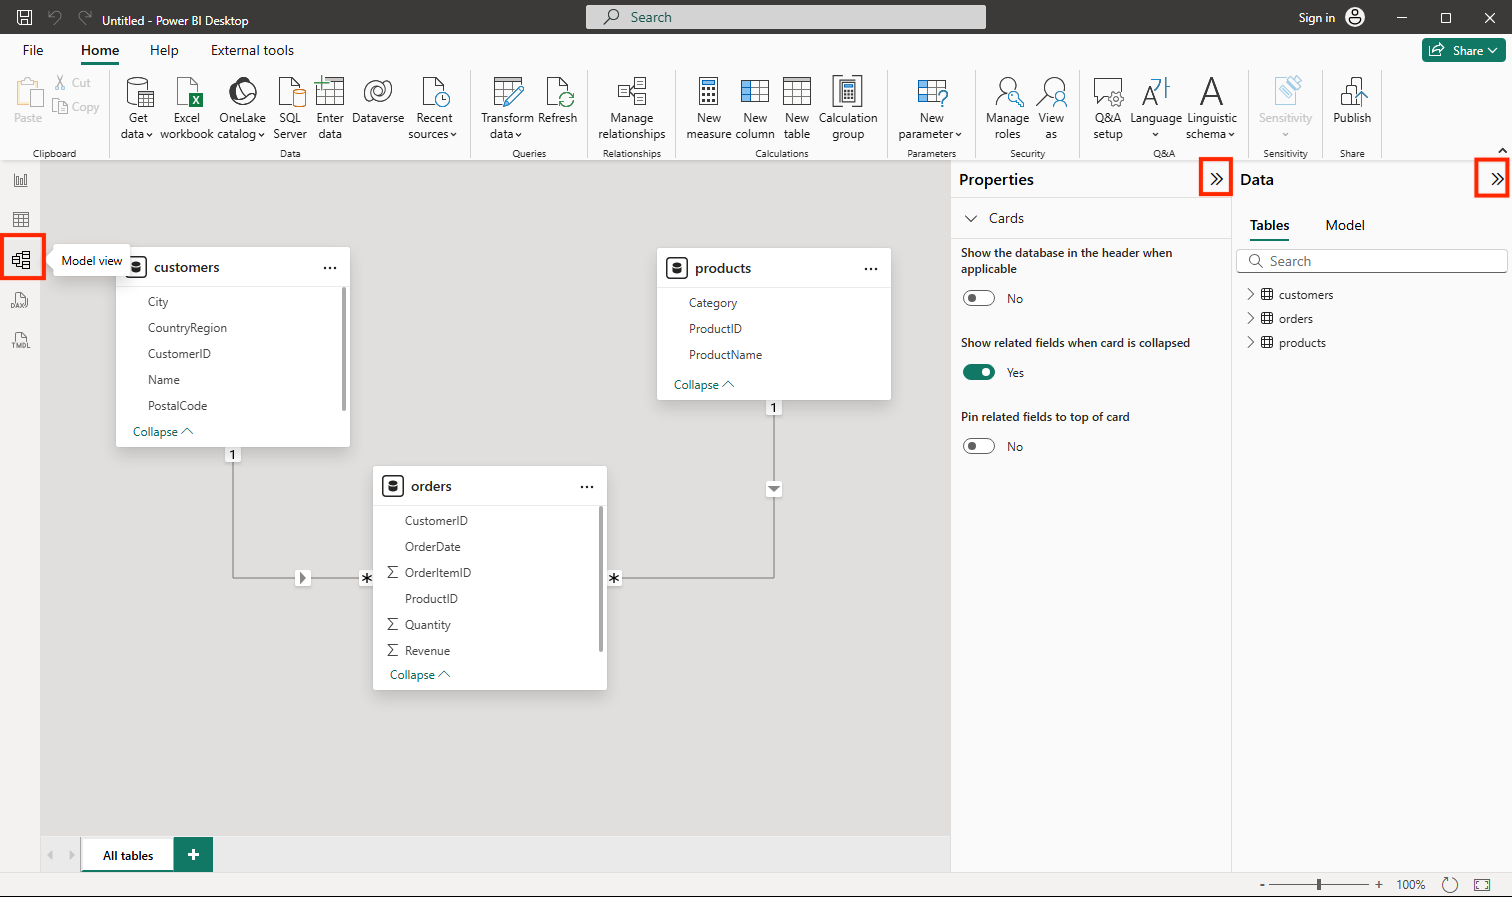Screen dimensions: 1512x897
Task: Publish the report
Action: coord(1352,100)
